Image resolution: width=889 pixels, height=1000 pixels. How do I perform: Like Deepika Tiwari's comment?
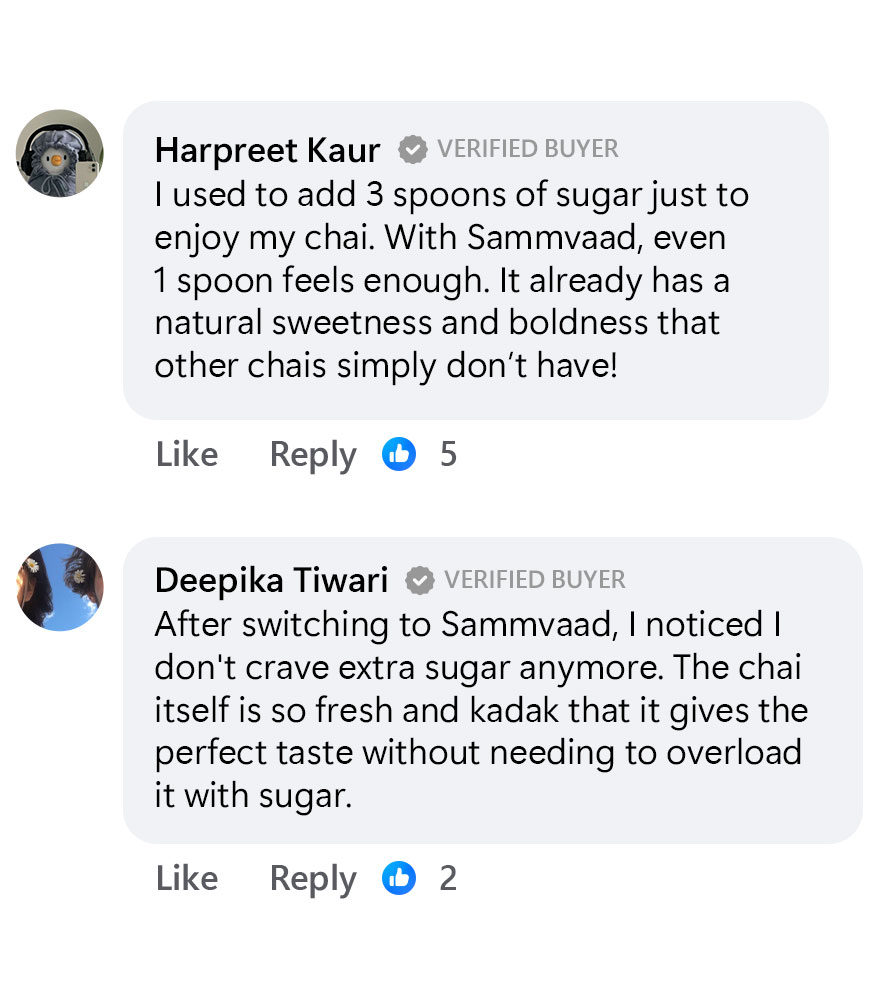(187, 878)
